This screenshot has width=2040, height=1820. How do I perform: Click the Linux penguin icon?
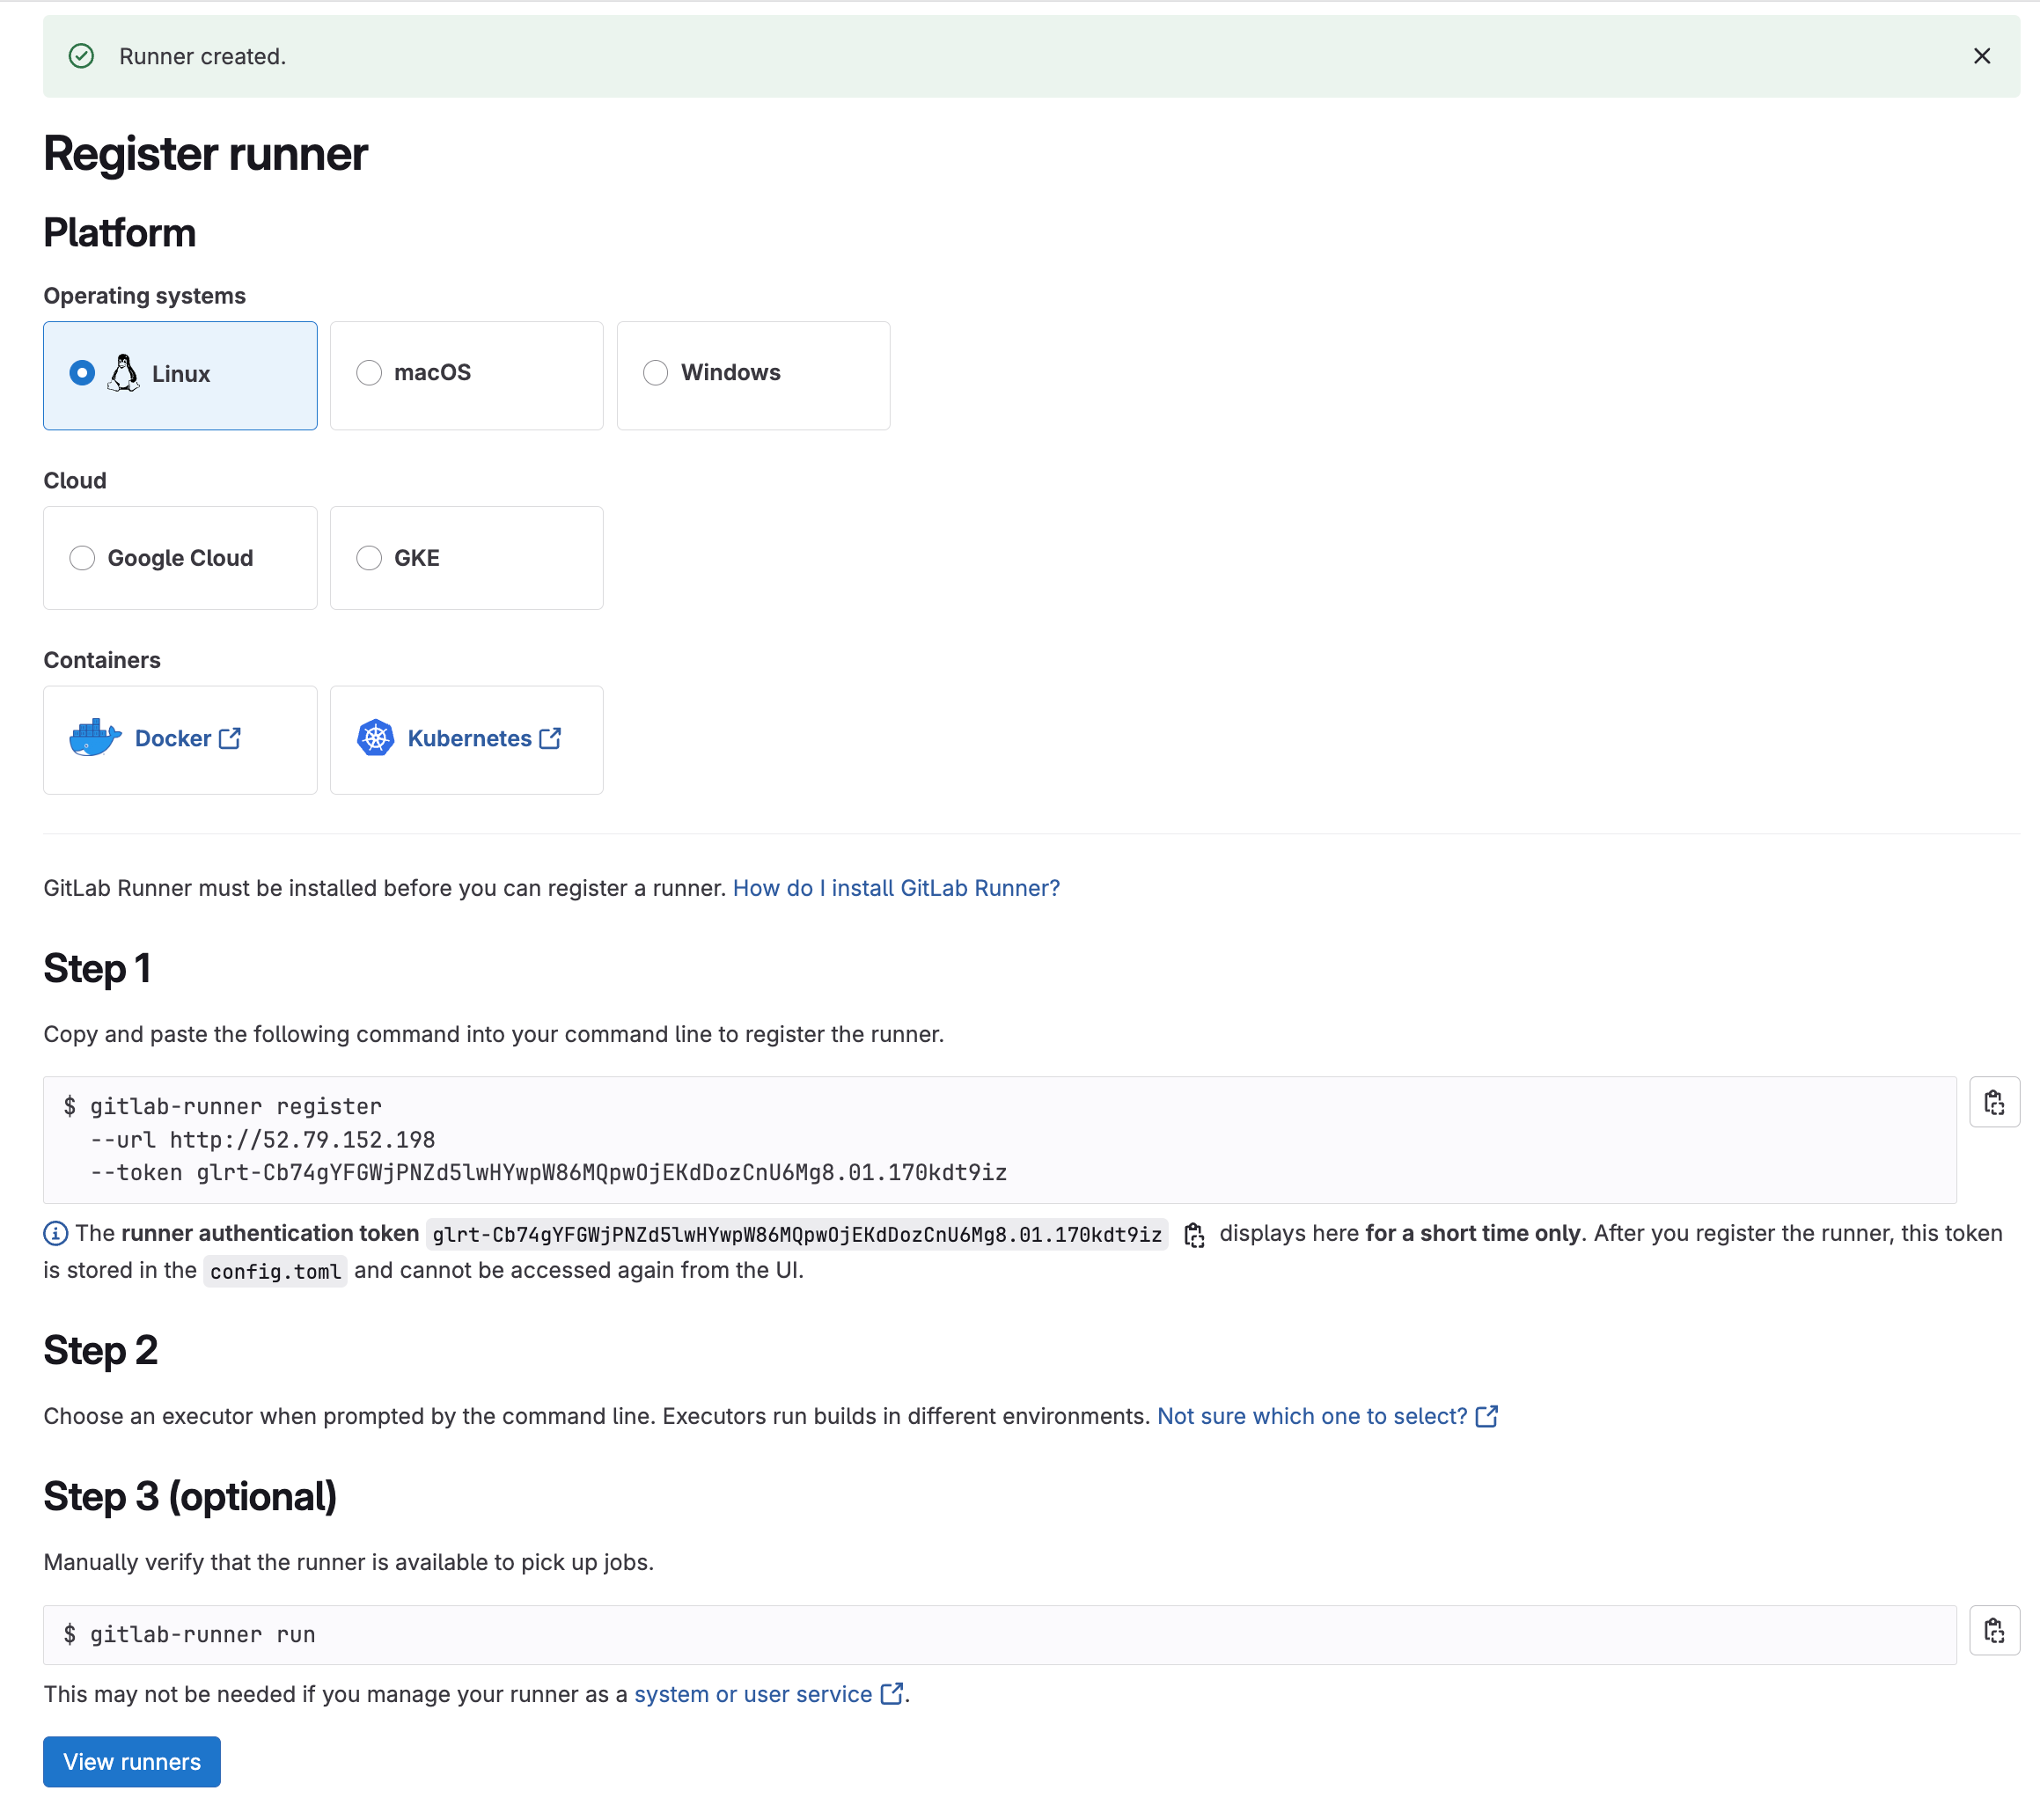pos(124,373)
